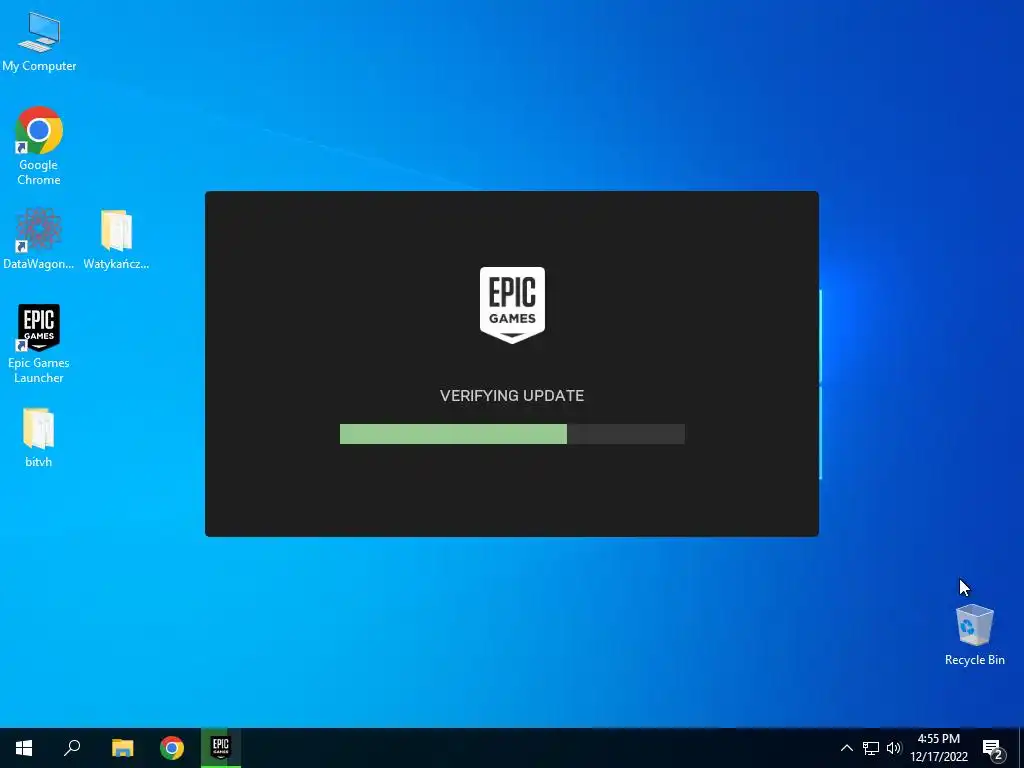Open the notification Action Center

[x=993, y=748]
